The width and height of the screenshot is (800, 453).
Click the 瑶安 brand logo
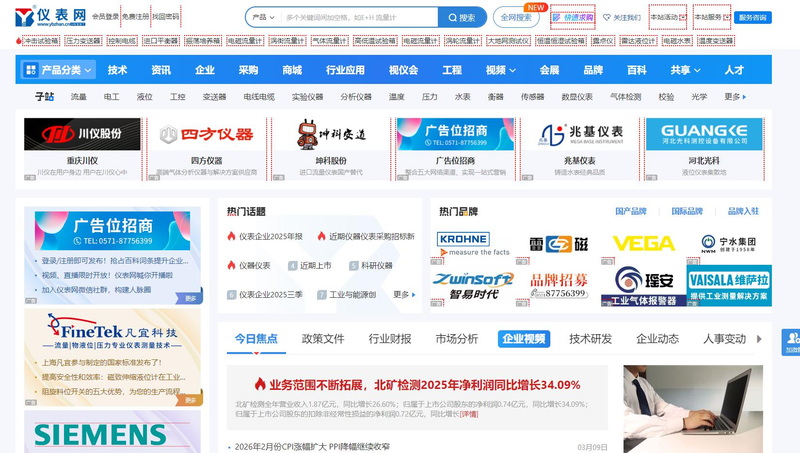(x=643, y=286)
